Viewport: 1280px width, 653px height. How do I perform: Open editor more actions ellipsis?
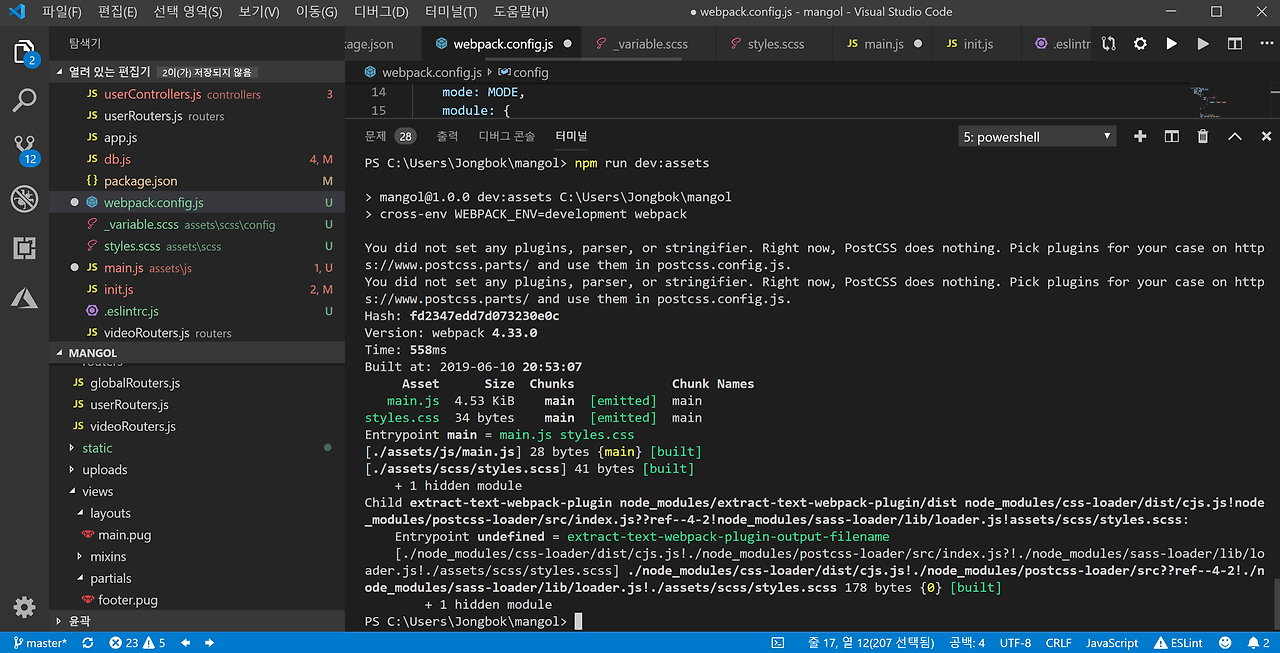pyautogui.click(x=1266, y=44)
